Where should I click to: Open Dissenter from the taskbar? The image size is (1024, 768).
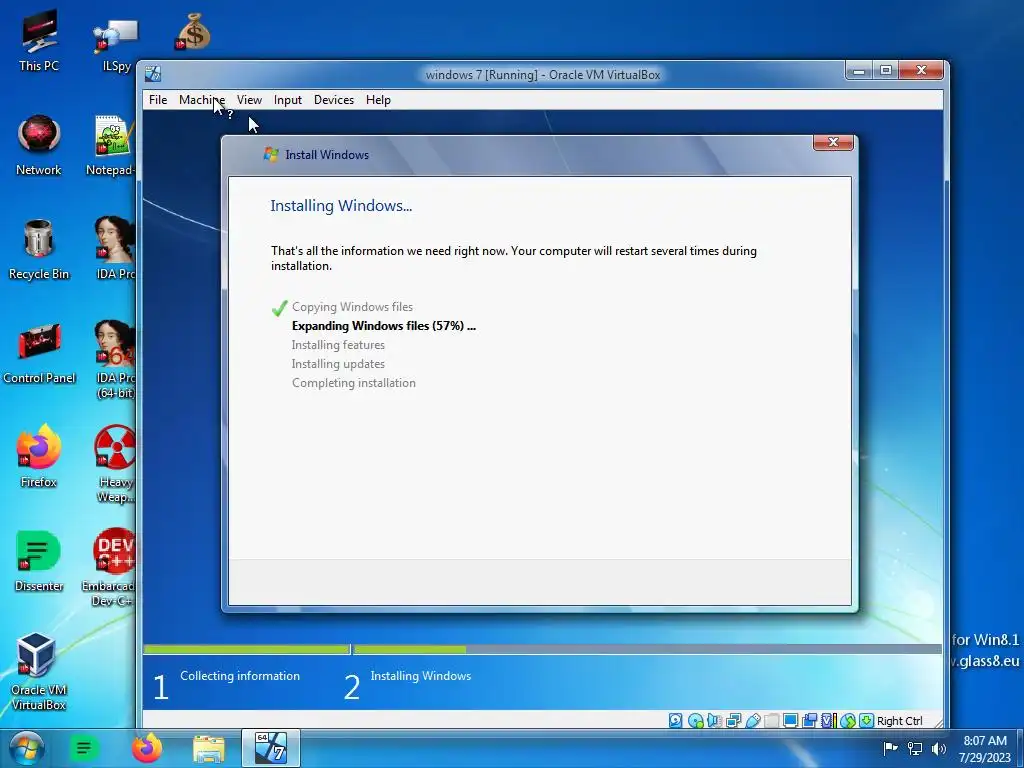click(84, 748)
